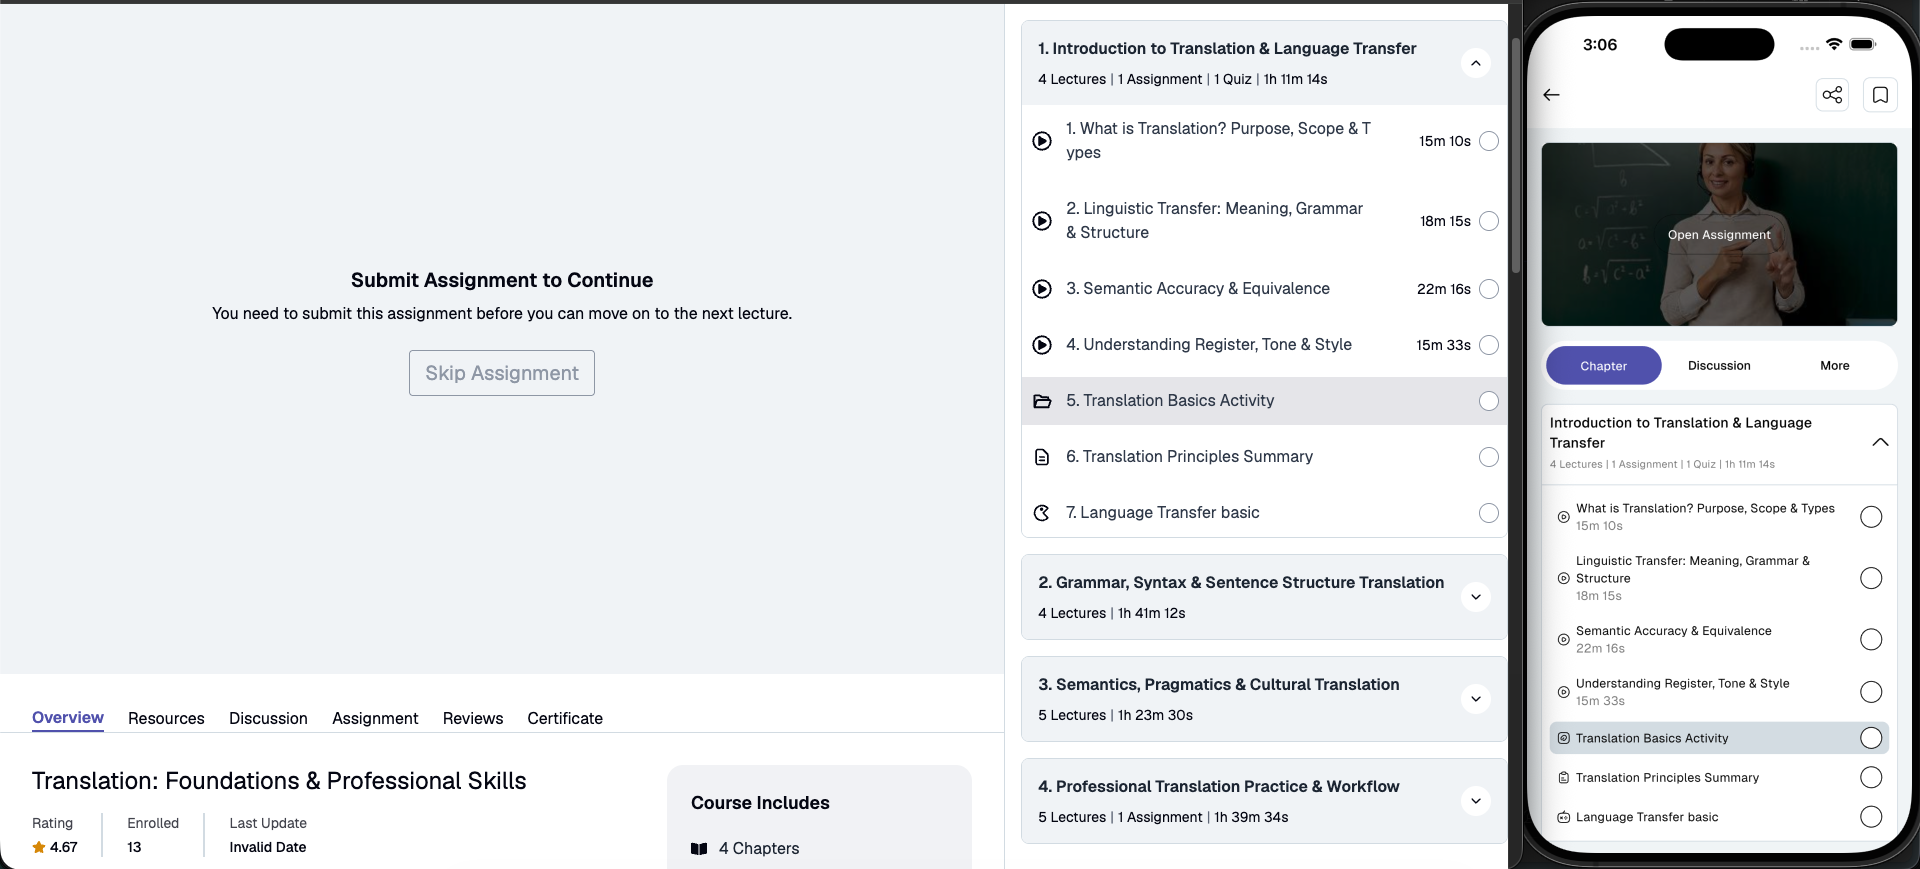This screenshot has height=869, width=1920.
Task: Expand chapter 3 Semantics, Pragmatics & Cultural Translation
Action: point(1476,699)
